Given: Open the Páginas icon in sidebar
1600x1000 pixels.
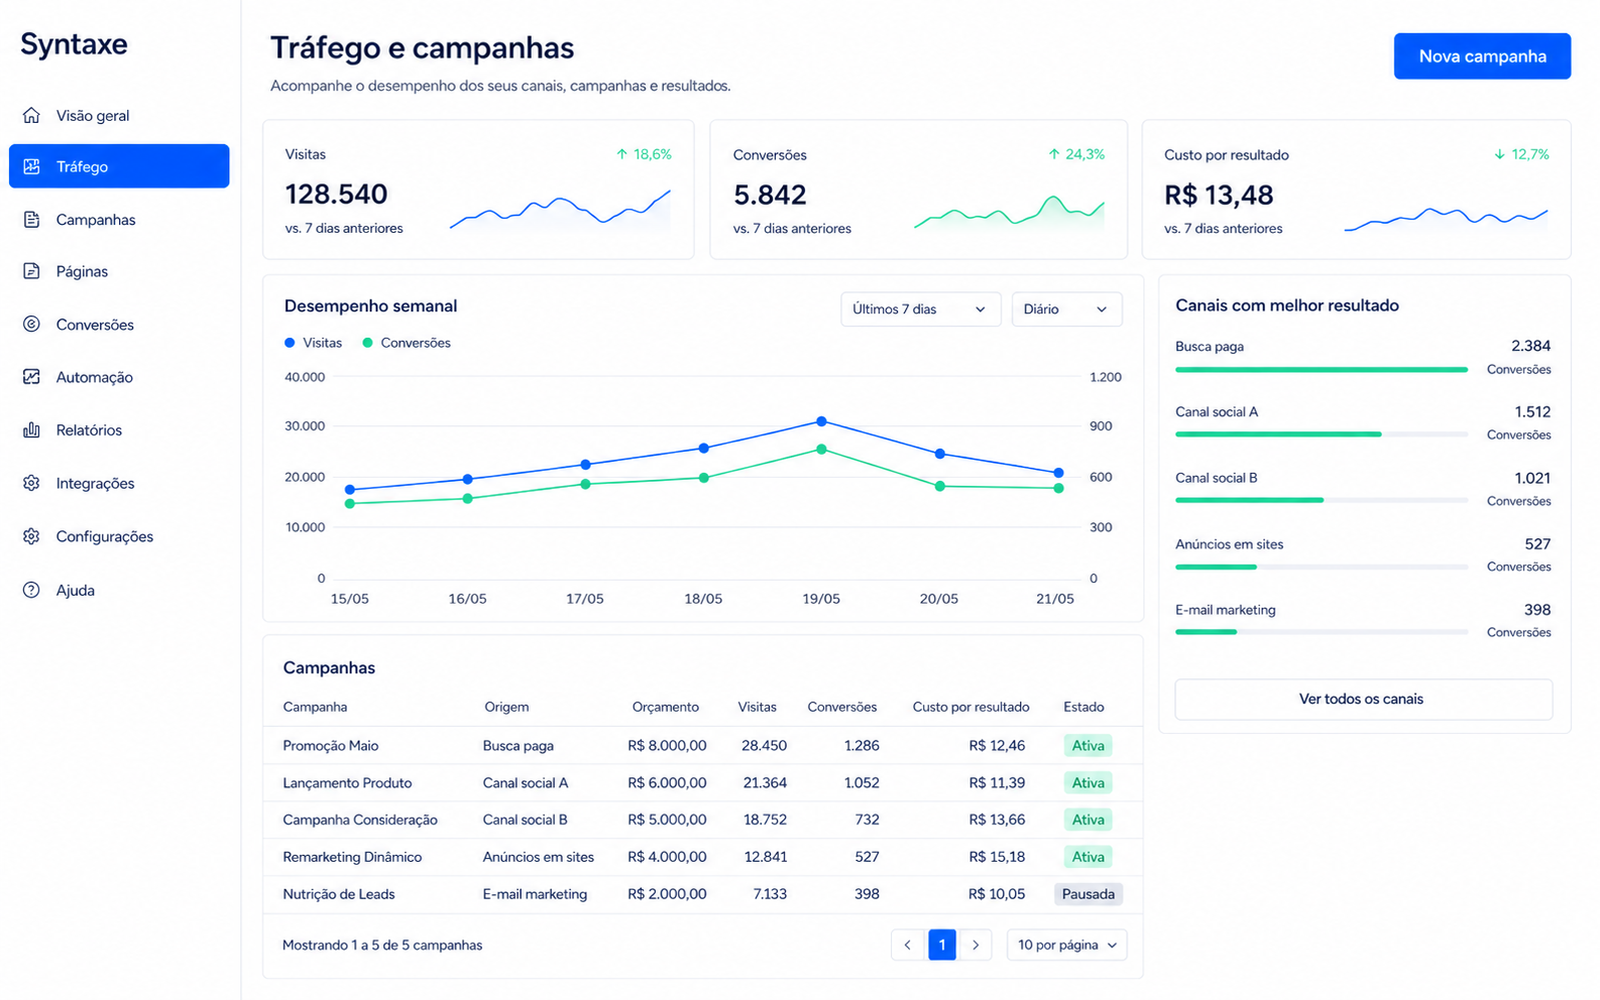Looking at the screenshot, I should (x=32, y=271).
